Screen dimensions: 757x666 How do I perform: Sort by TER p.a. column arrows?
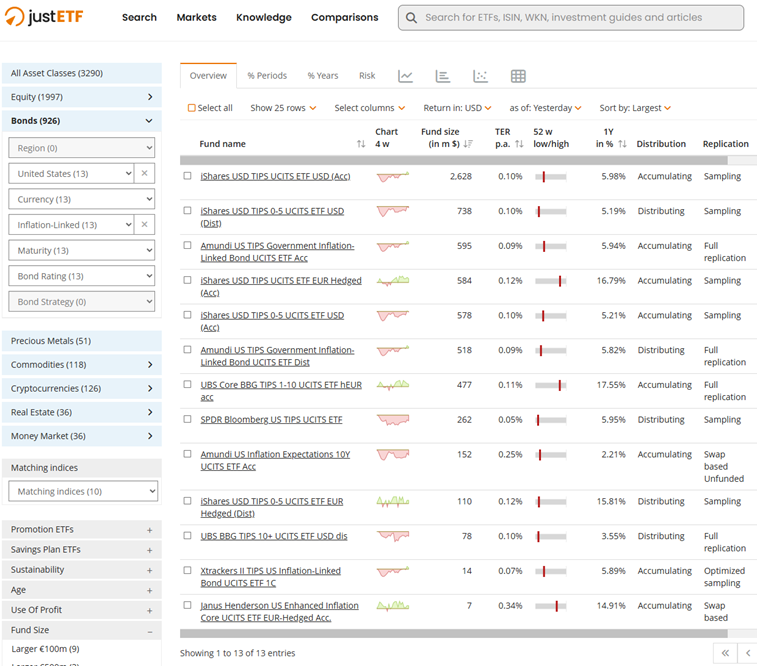[x=519, y=145]
